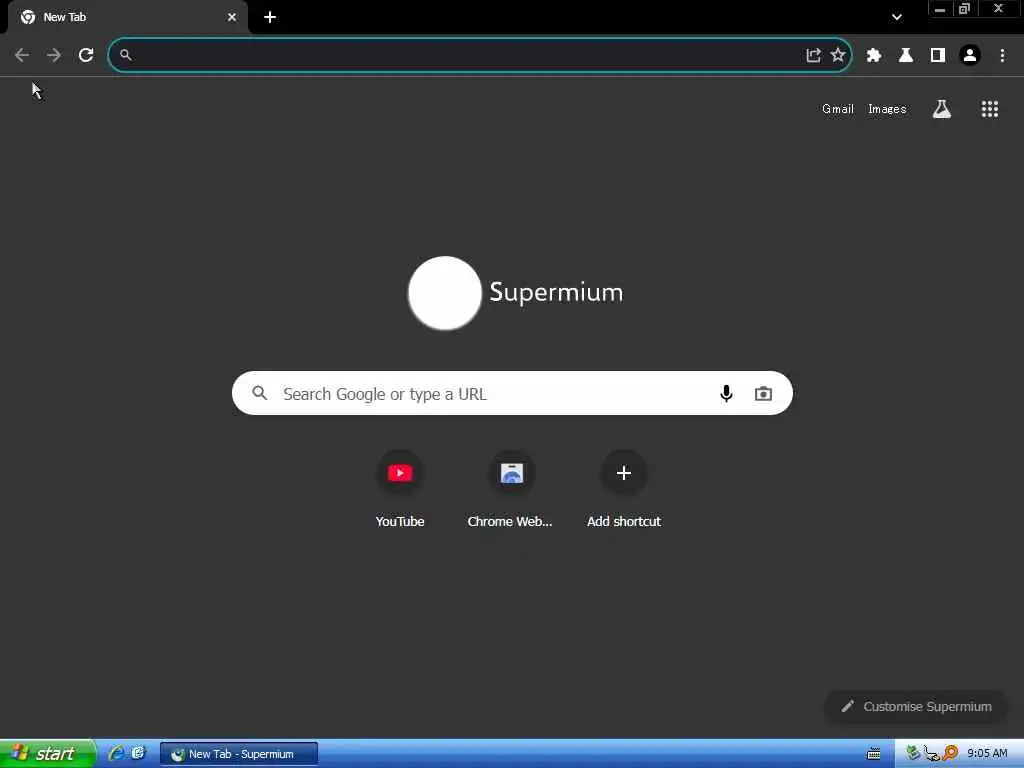Click the on-screen keyboard tray icon

(x=874, y=754)
